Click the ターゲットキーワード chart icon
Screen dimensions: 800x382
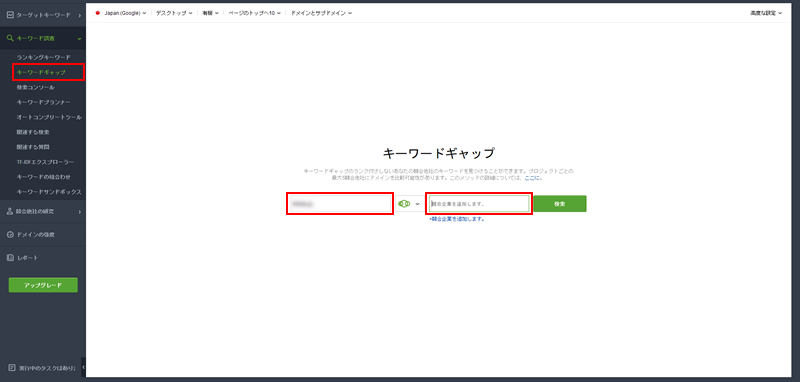[11, 15]
